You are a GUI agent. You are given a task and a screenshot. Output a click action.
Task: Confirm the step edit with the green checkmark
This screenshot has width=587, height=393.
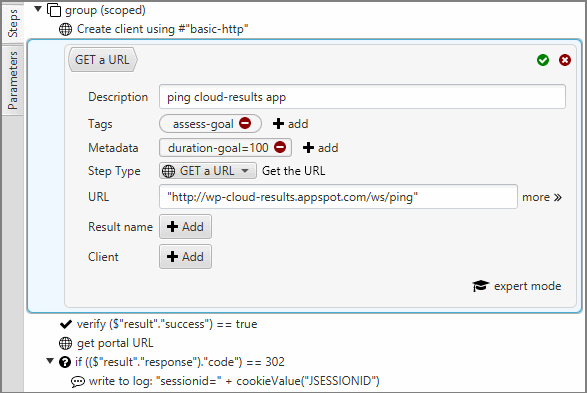point(543,60)
